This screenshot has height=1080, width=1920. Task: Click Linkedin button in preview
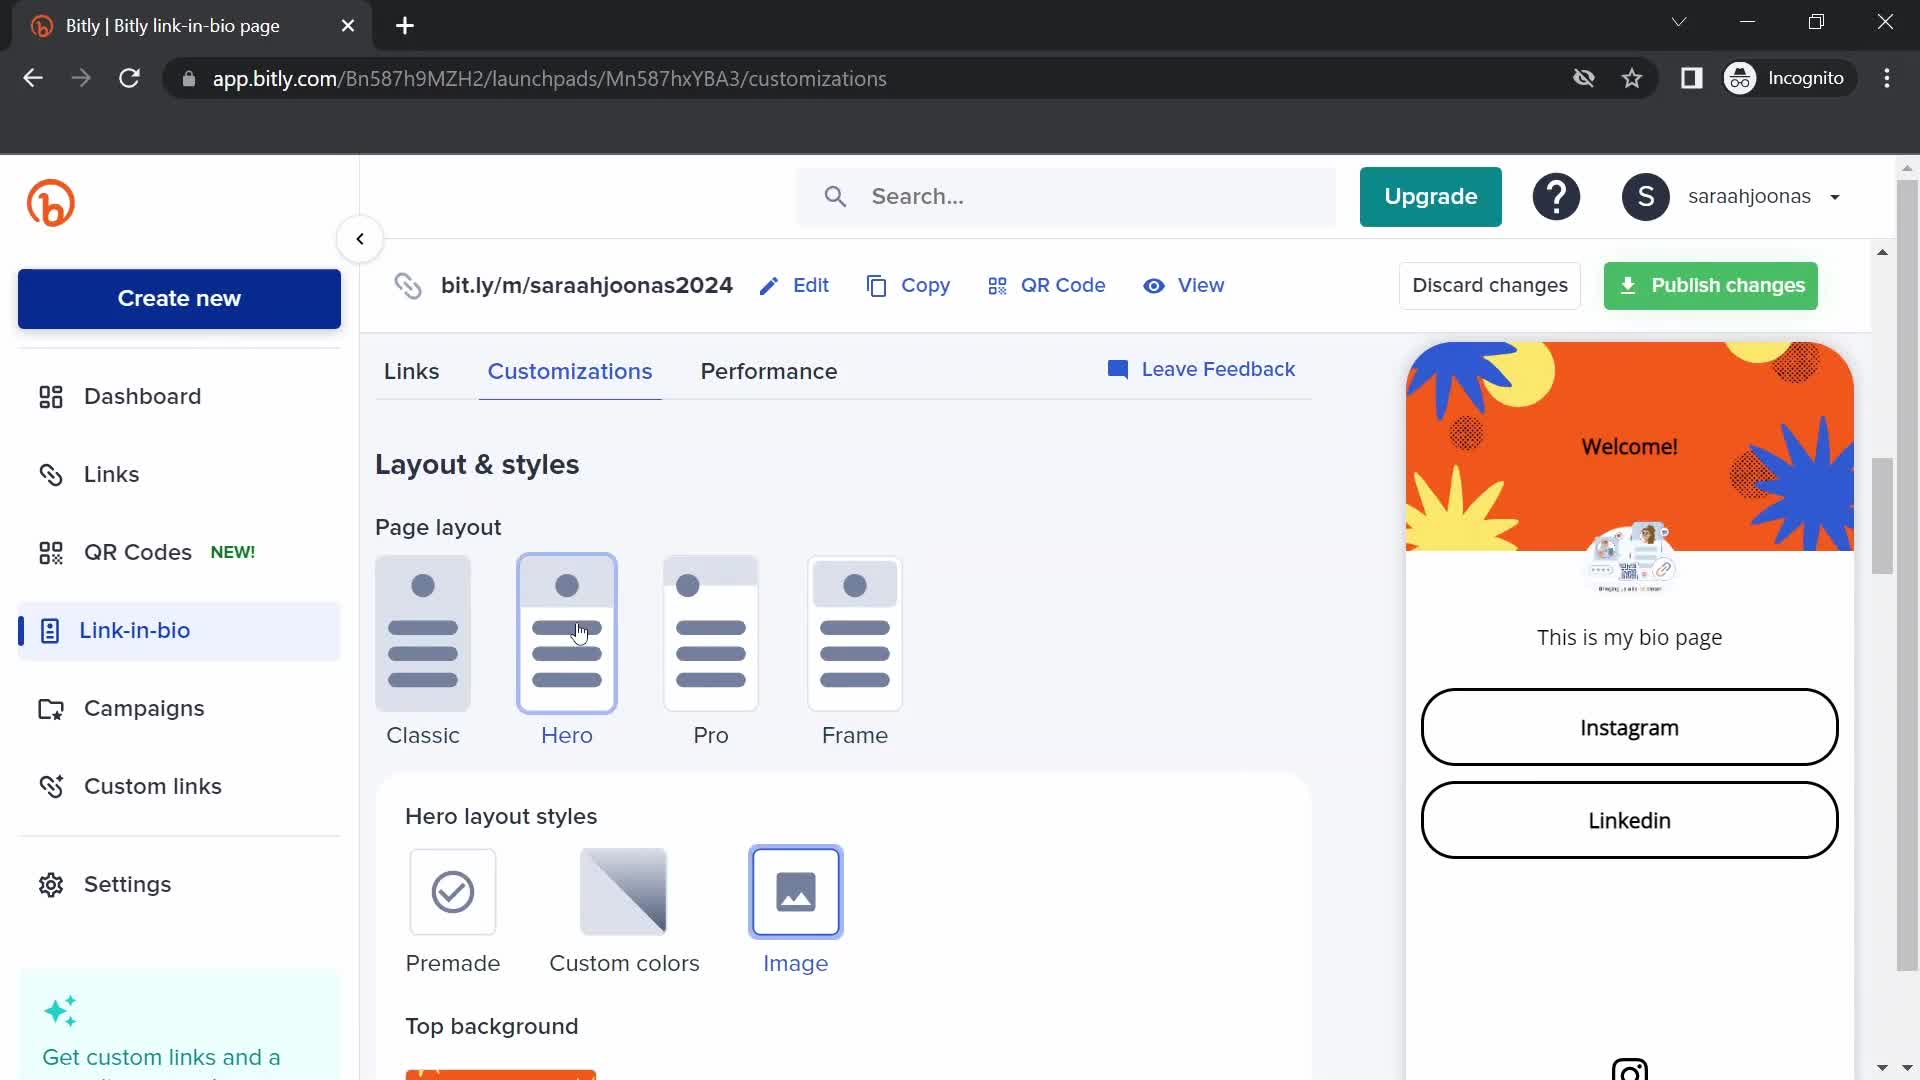click(x=1629, y=820)
